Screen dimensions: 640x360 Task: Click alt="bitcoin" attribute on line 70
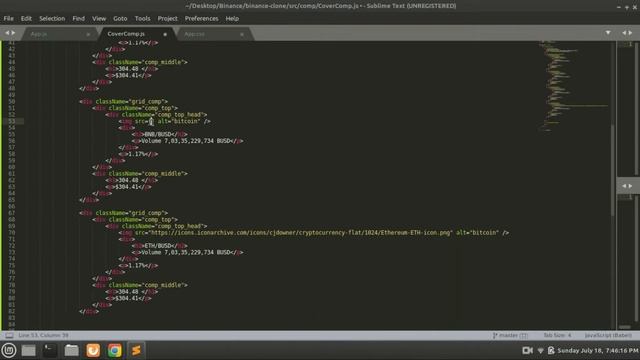(x=478, y=233)
